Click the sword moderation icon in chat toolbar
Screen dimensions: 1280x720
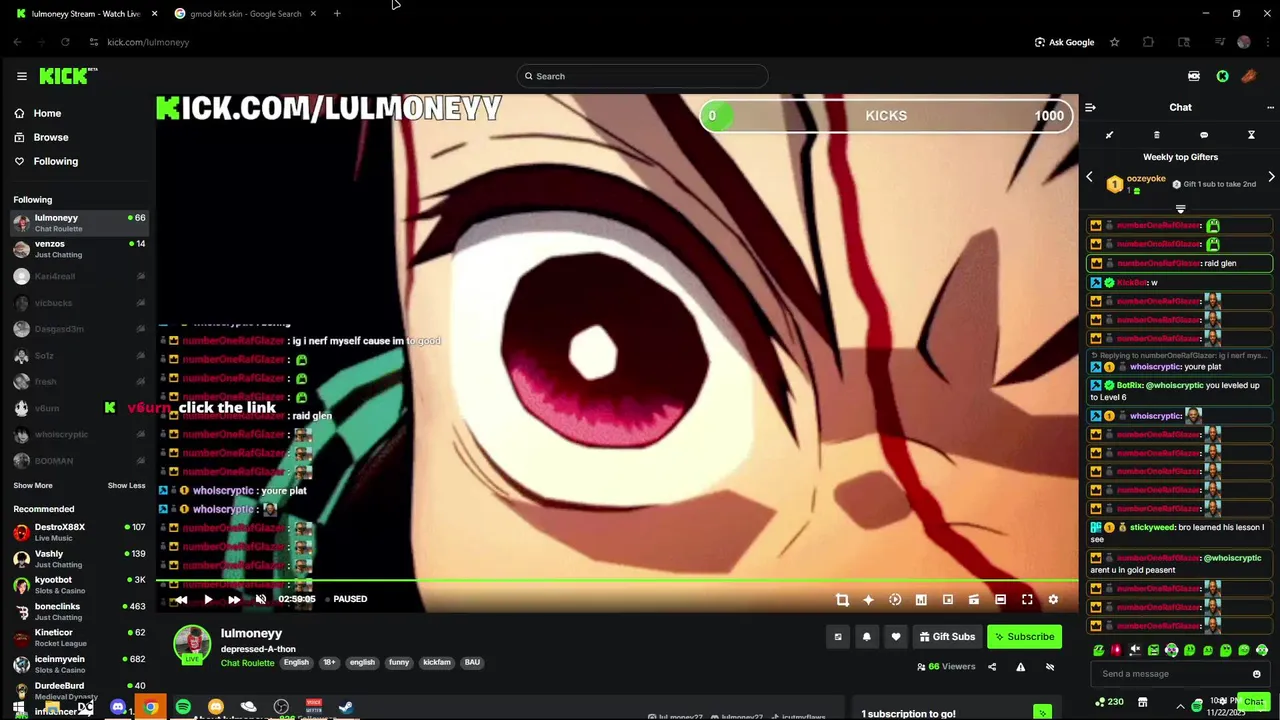1109,135
